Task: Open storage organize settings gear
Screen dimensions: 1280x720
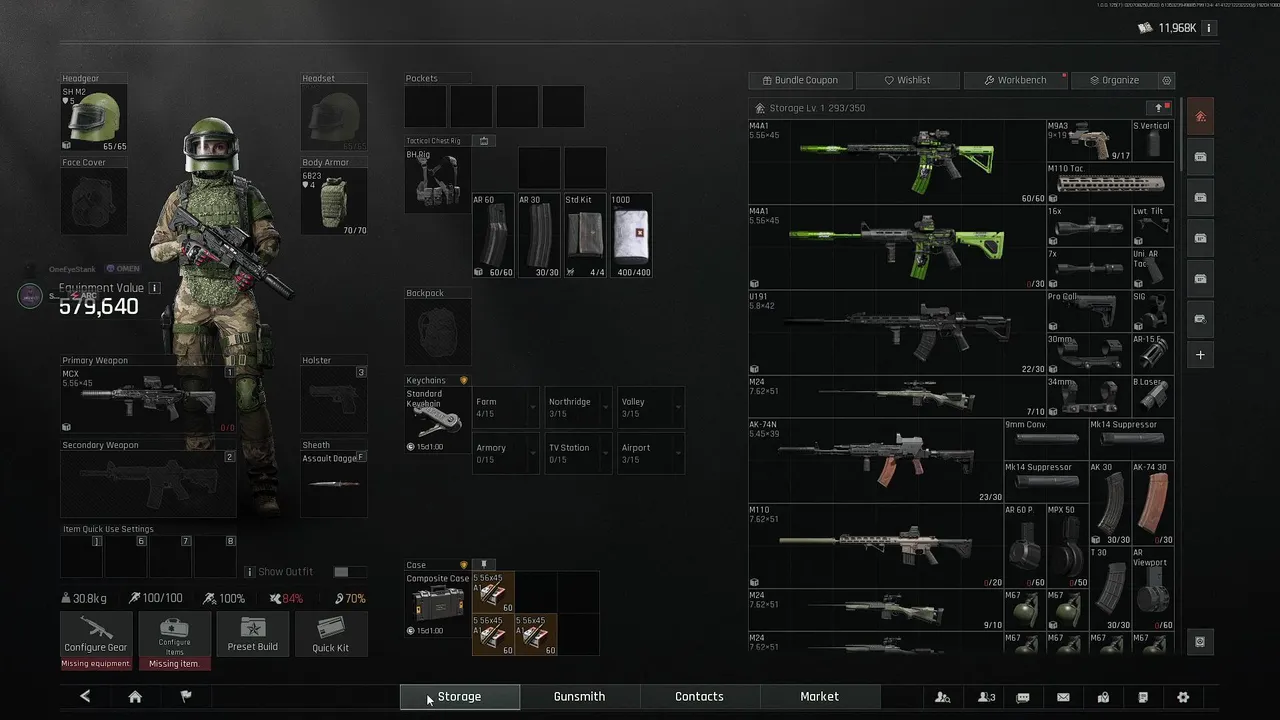Action: [x=1166, y=80]
